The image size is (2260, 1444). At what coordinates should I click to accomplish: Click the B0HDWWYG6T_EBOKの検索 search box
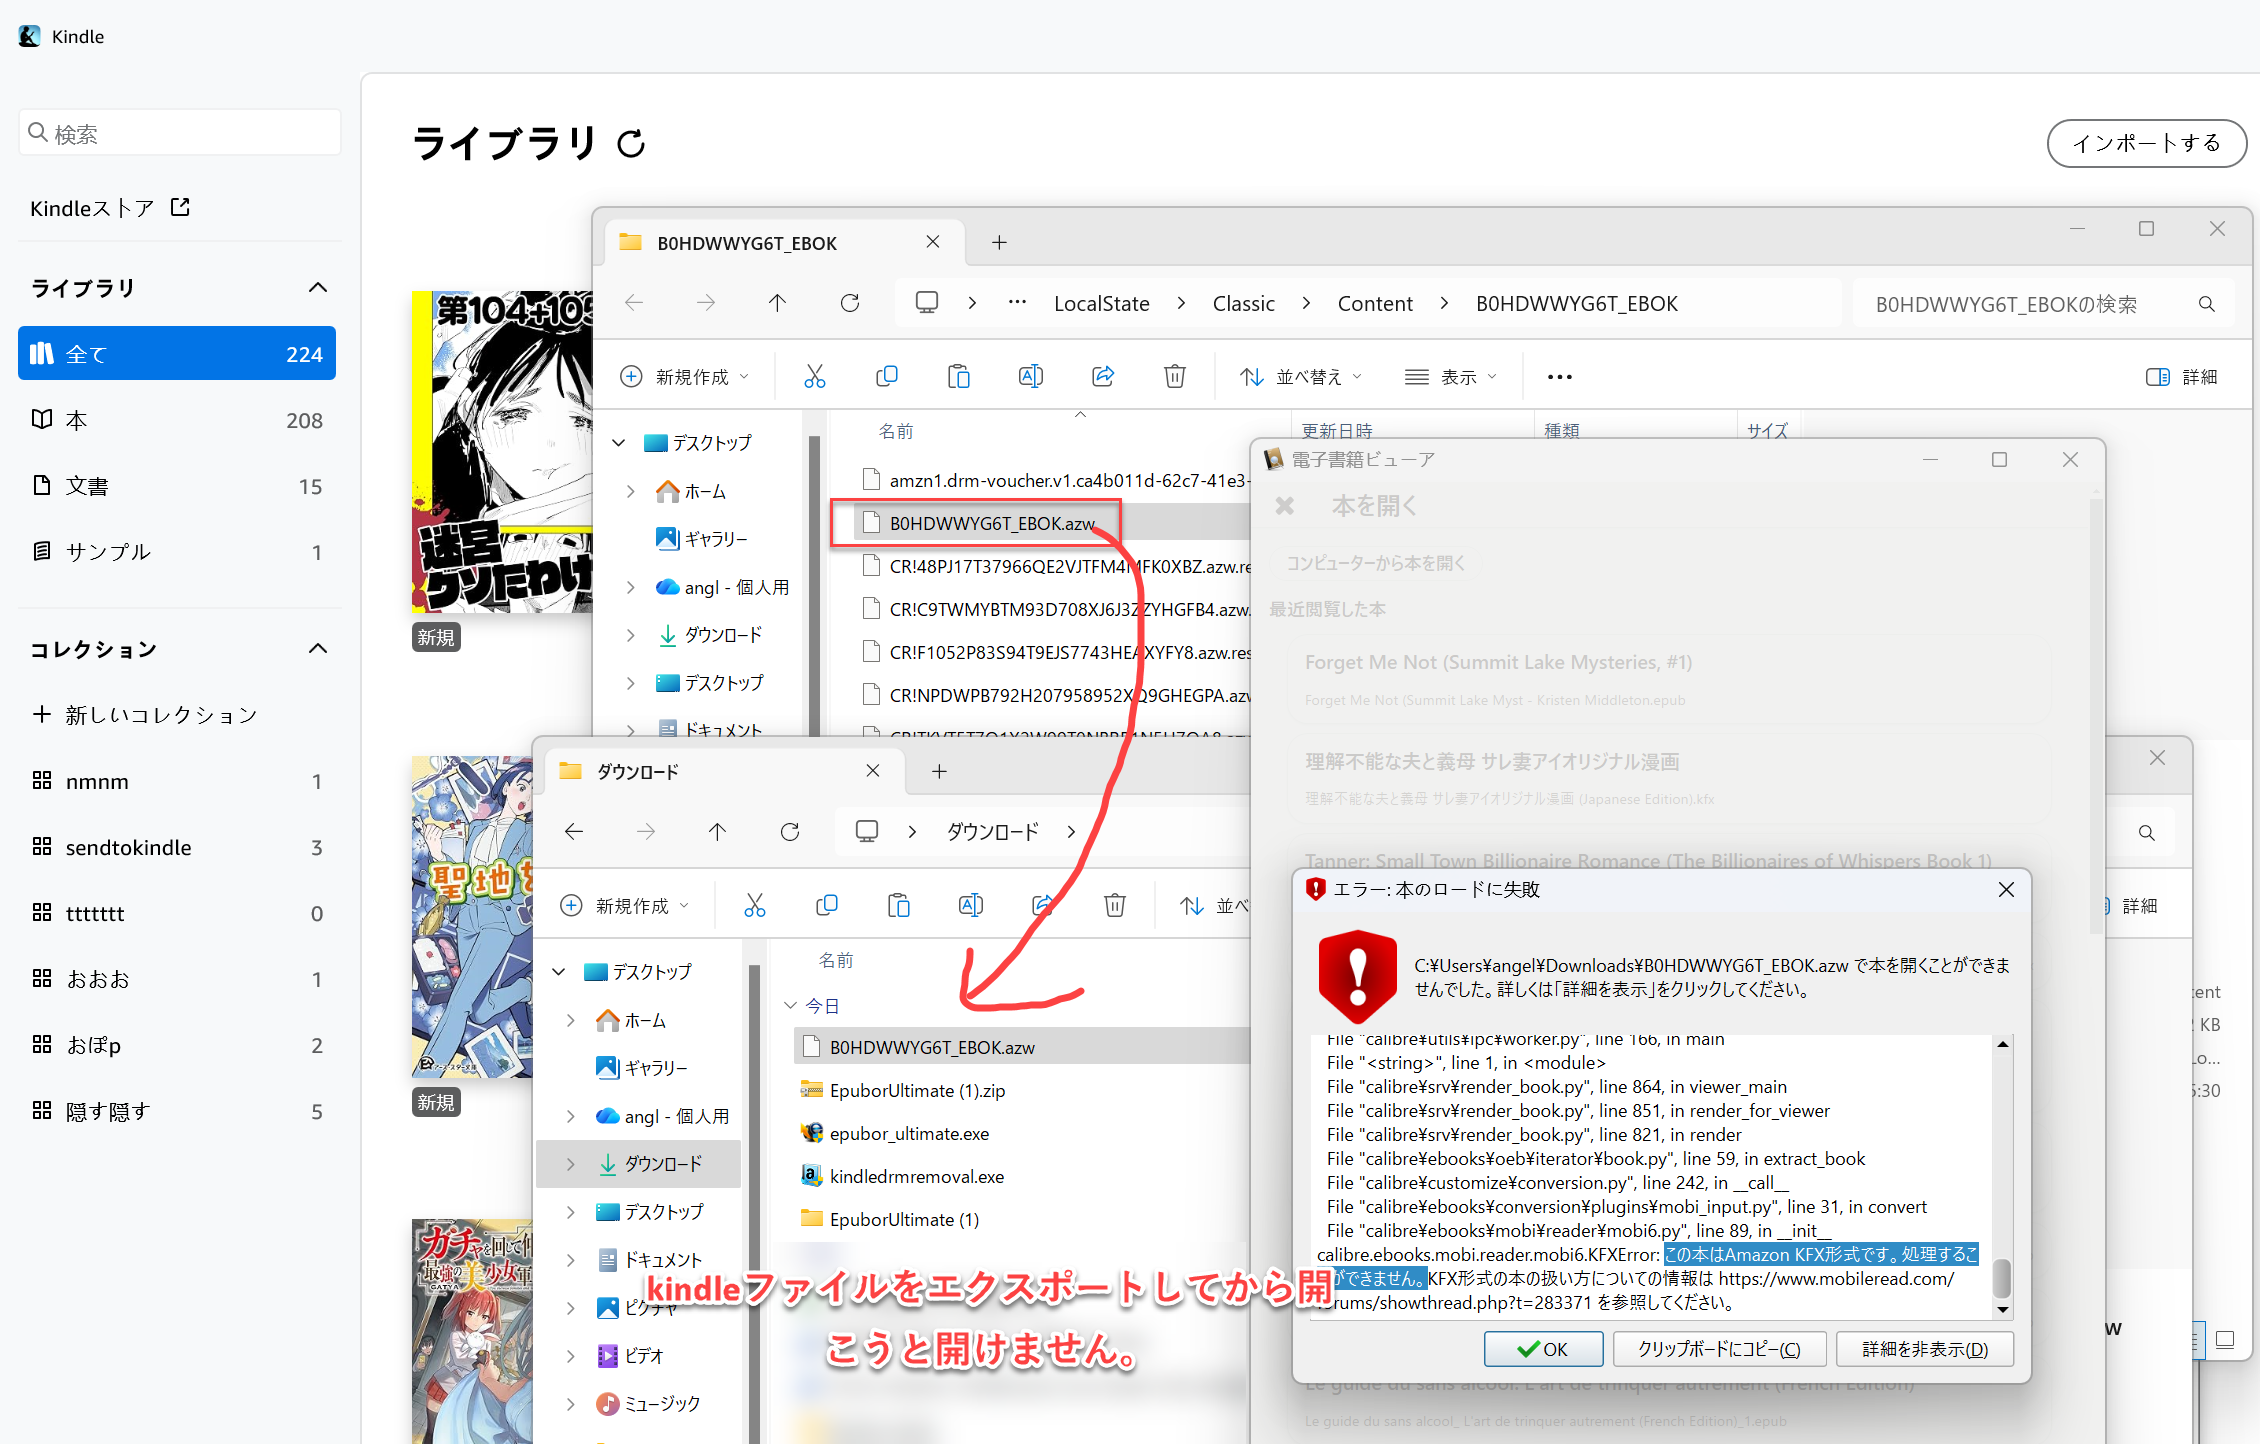(2043, 304)
